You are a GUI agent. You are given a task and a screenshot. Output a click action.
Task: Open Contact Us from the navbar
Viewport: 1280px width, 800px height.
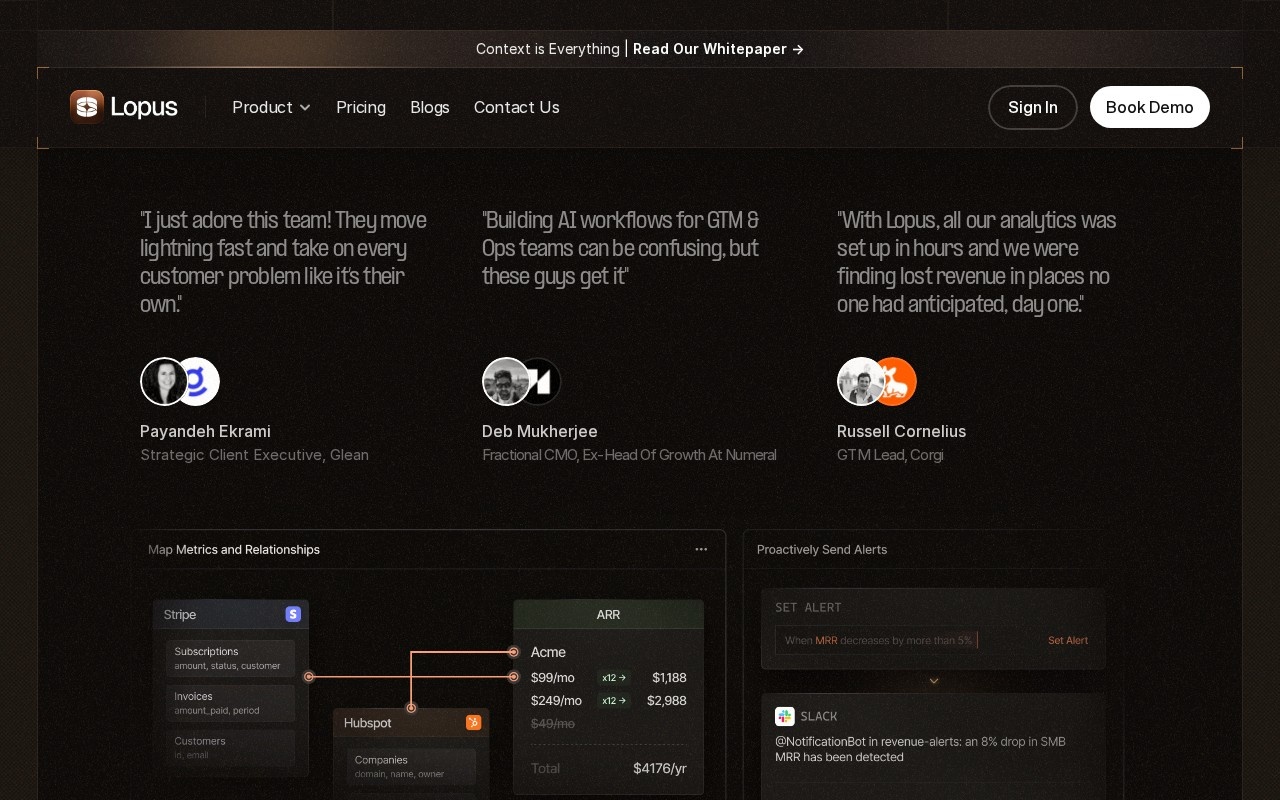pos(517,107)
